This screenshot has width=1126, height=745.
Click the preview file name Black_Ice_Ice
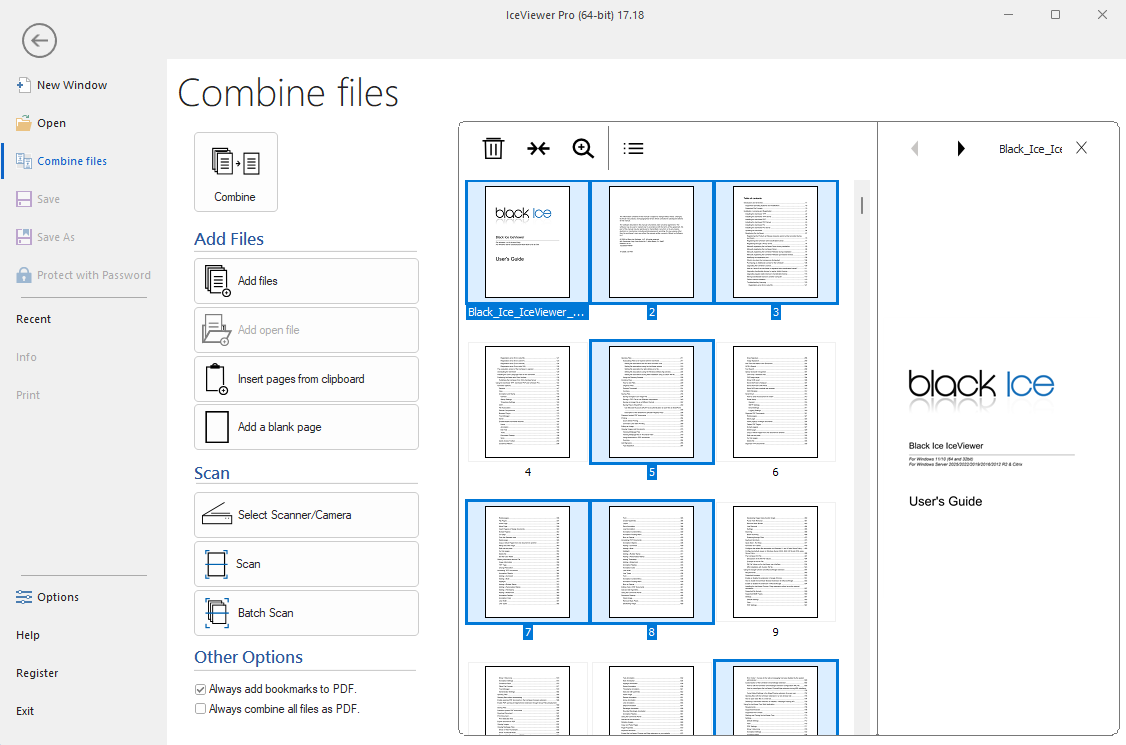[x=1030, y=149]
